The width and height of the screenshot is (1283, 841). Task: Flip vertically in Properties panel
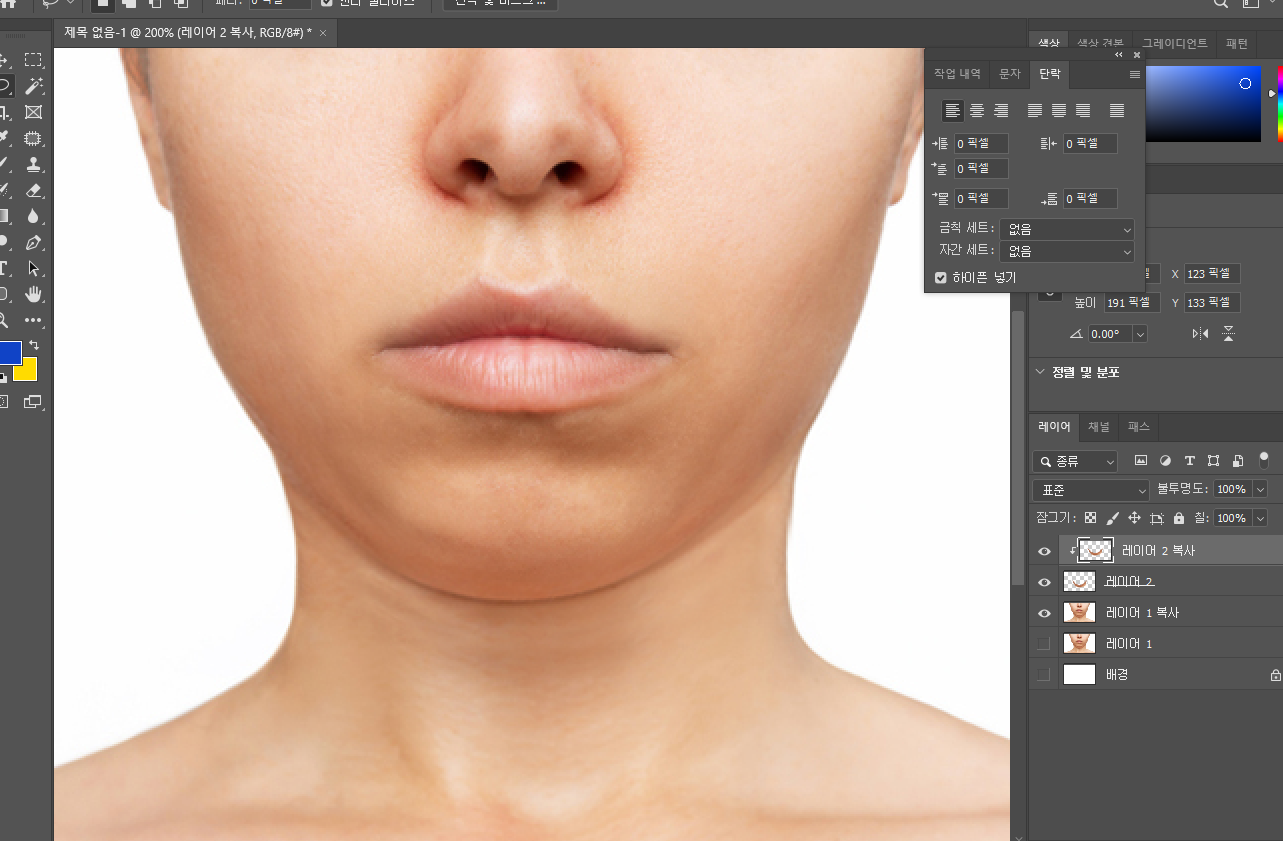1228,334
